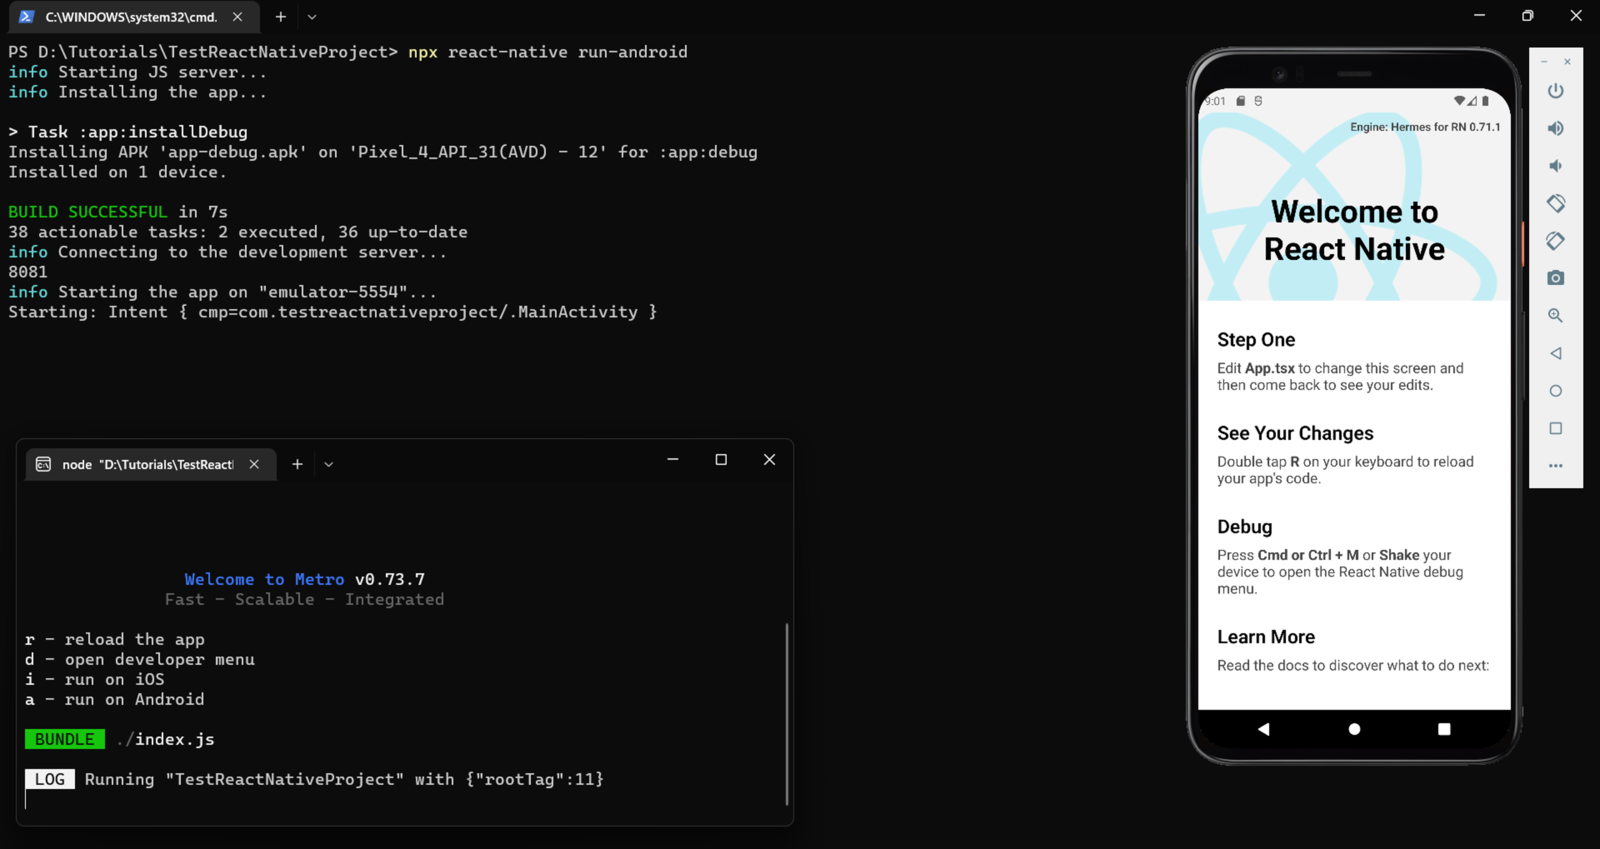Close the emulator toolbar with its X
The height and width of the screenshot is (849, 1600).
click(1567, 62)
